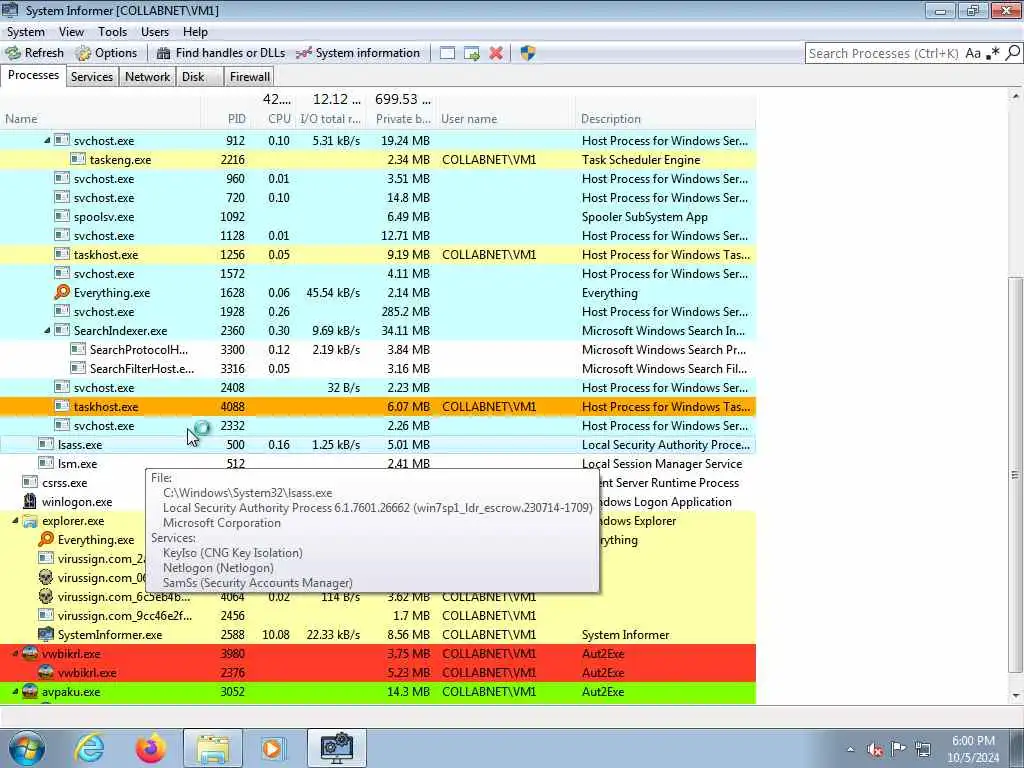Launch Internet Explorer from taskbar
Image resolution: width=1024 pixels, height=768 pixels.
(89, 748)
